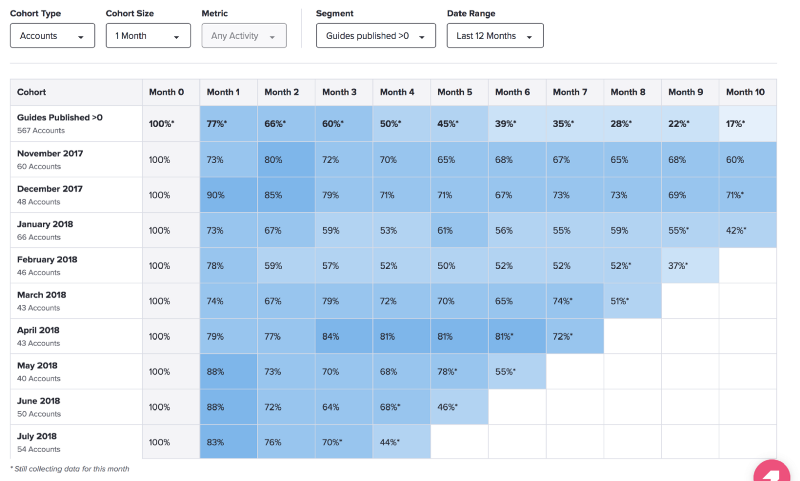Click the 'Still collecting data for this month' footnote

coord(70,469)
